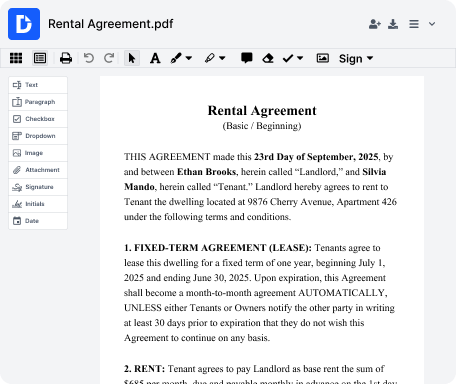Click the blue D app logo
The image size is (456, 384).
24,24
